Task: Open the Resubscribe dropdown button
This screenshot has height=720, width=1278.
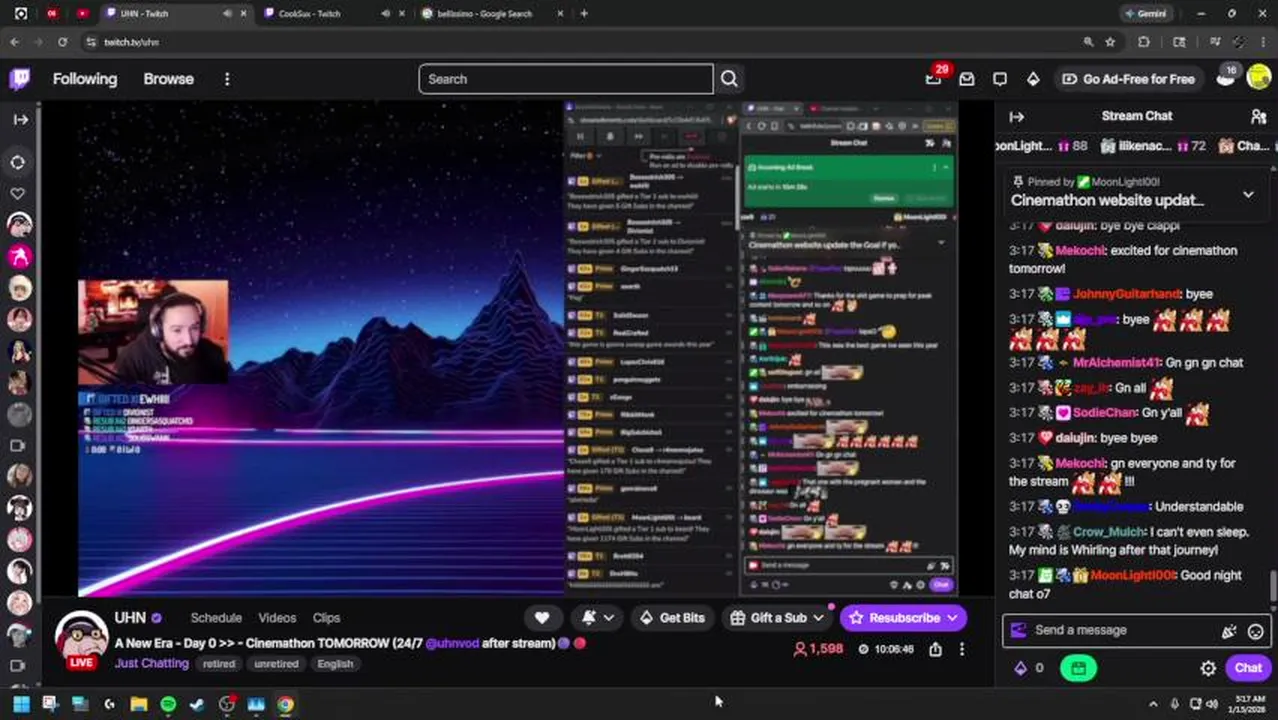Action: pos(904,618)
